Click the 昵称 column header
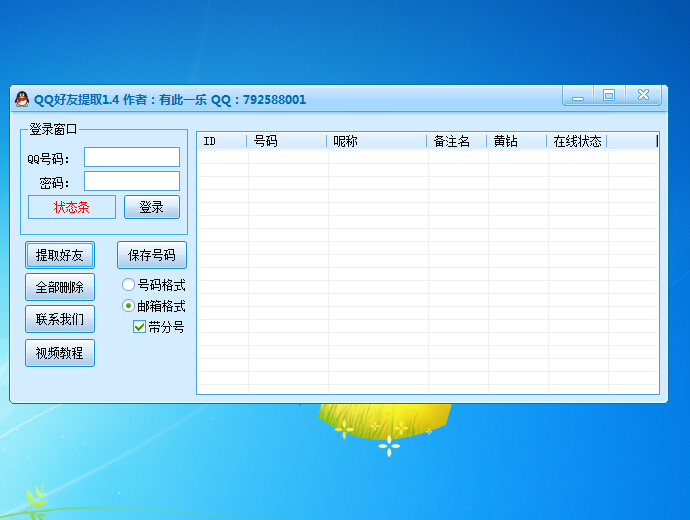 click(x=377, y=141)
